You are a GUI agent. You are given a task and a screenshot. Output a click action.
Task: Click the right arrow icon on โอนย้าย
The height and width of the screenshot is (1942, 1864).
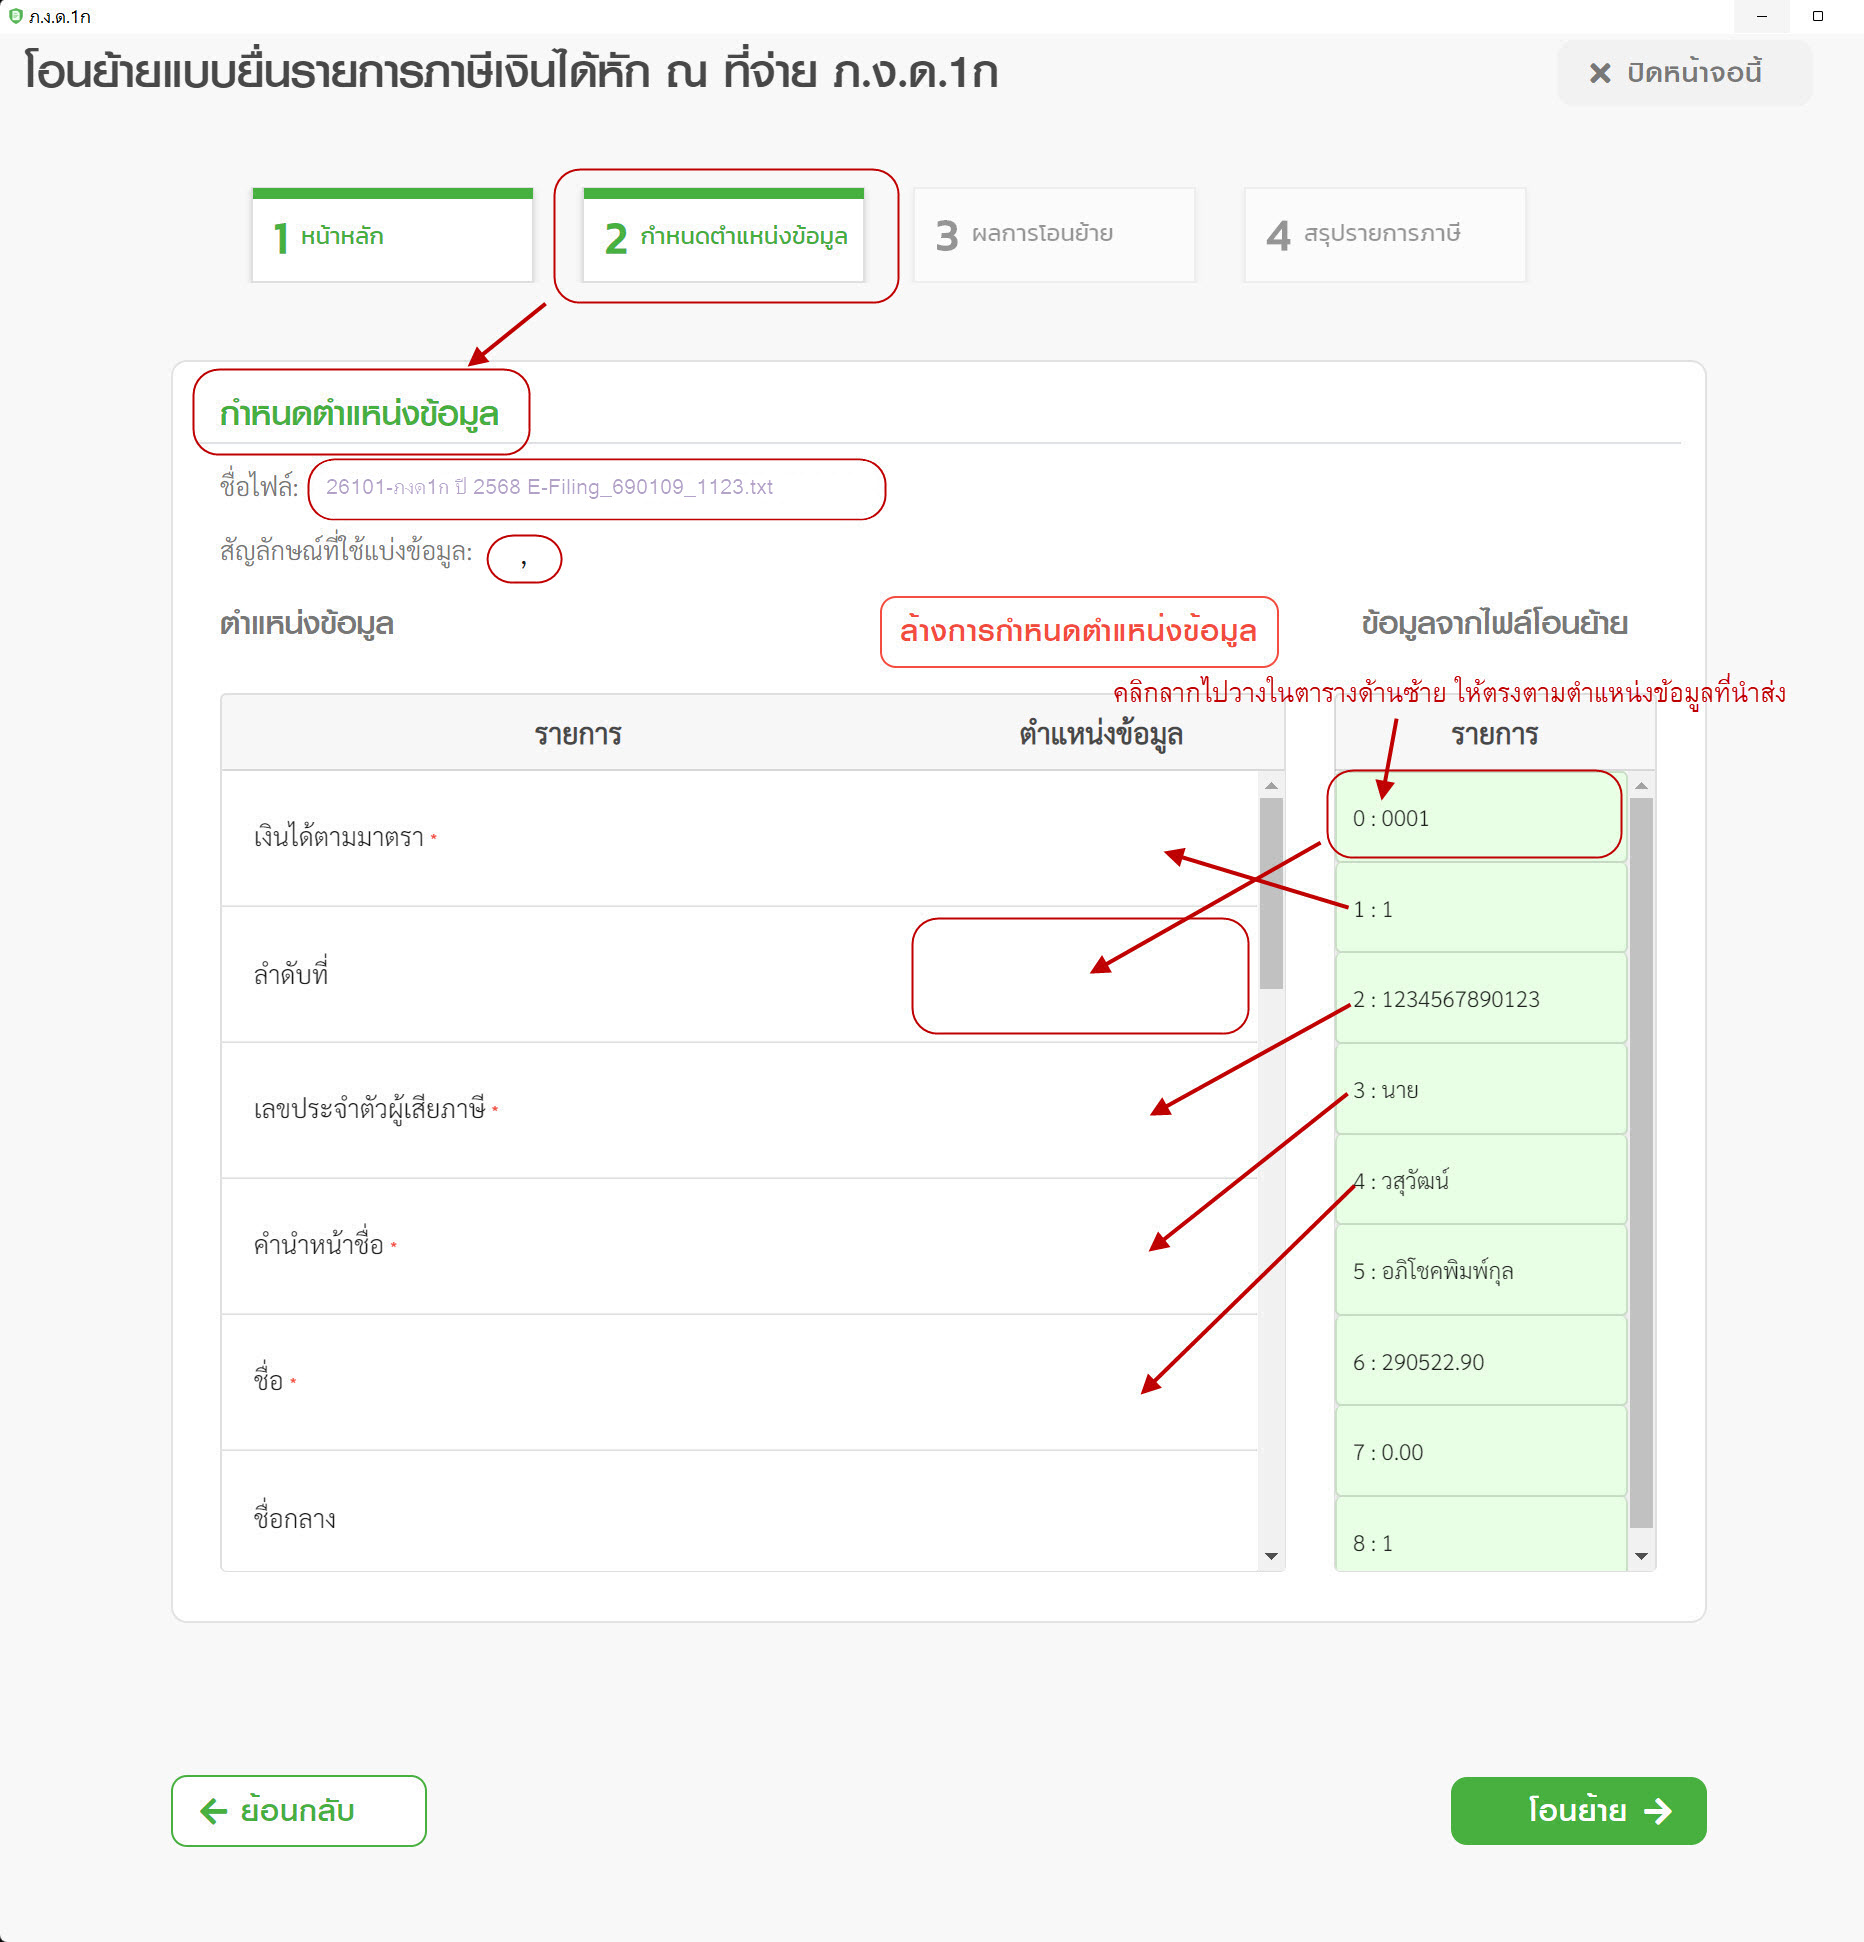(x=1658, y=1811)
